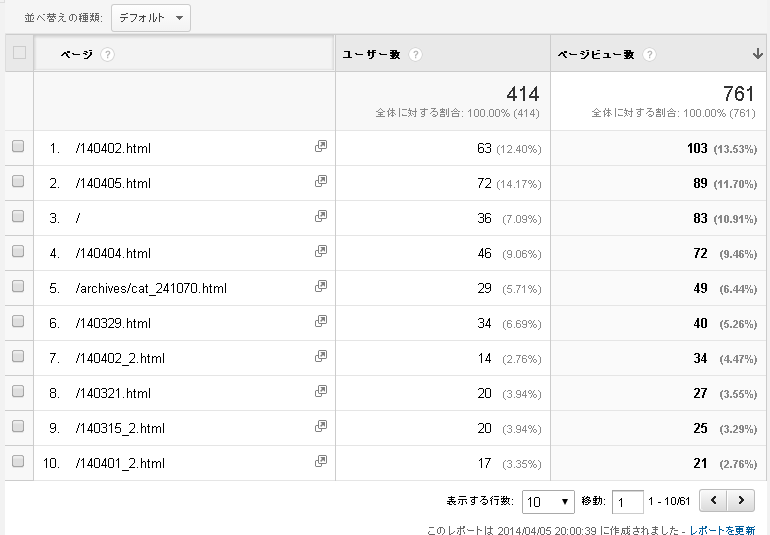Click external link icon for /140405.html

tap(321, 182)
